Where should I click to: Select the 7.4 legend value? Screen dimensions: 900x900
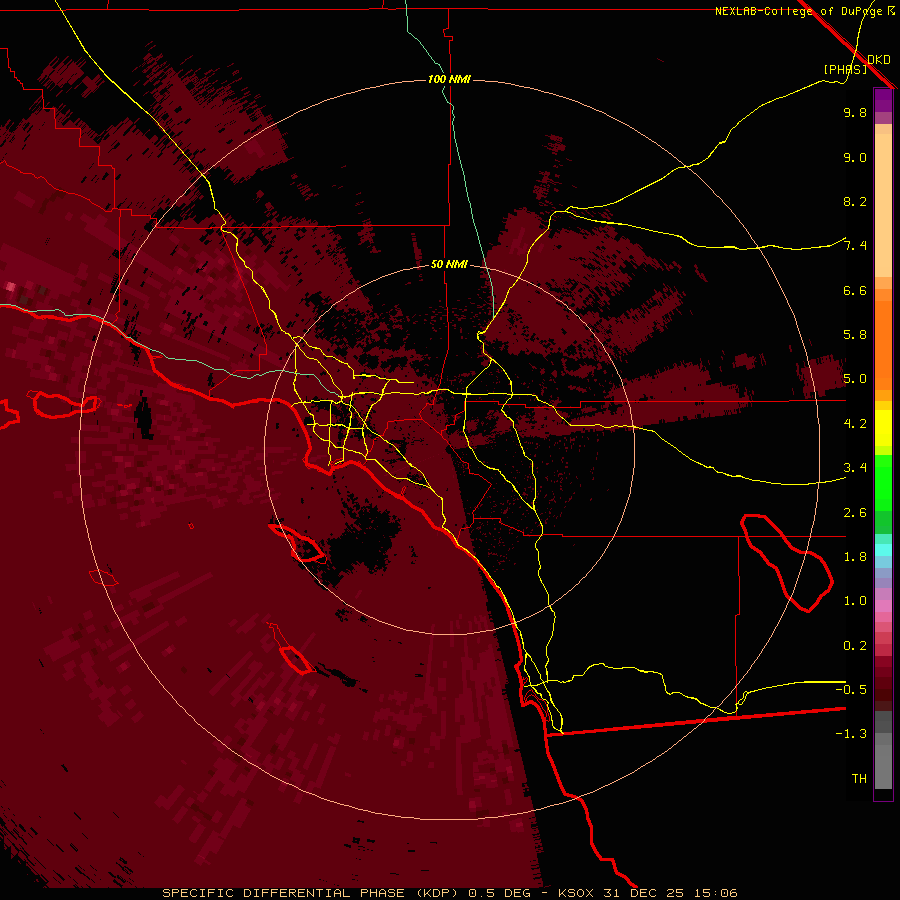[x=855, y=246]
